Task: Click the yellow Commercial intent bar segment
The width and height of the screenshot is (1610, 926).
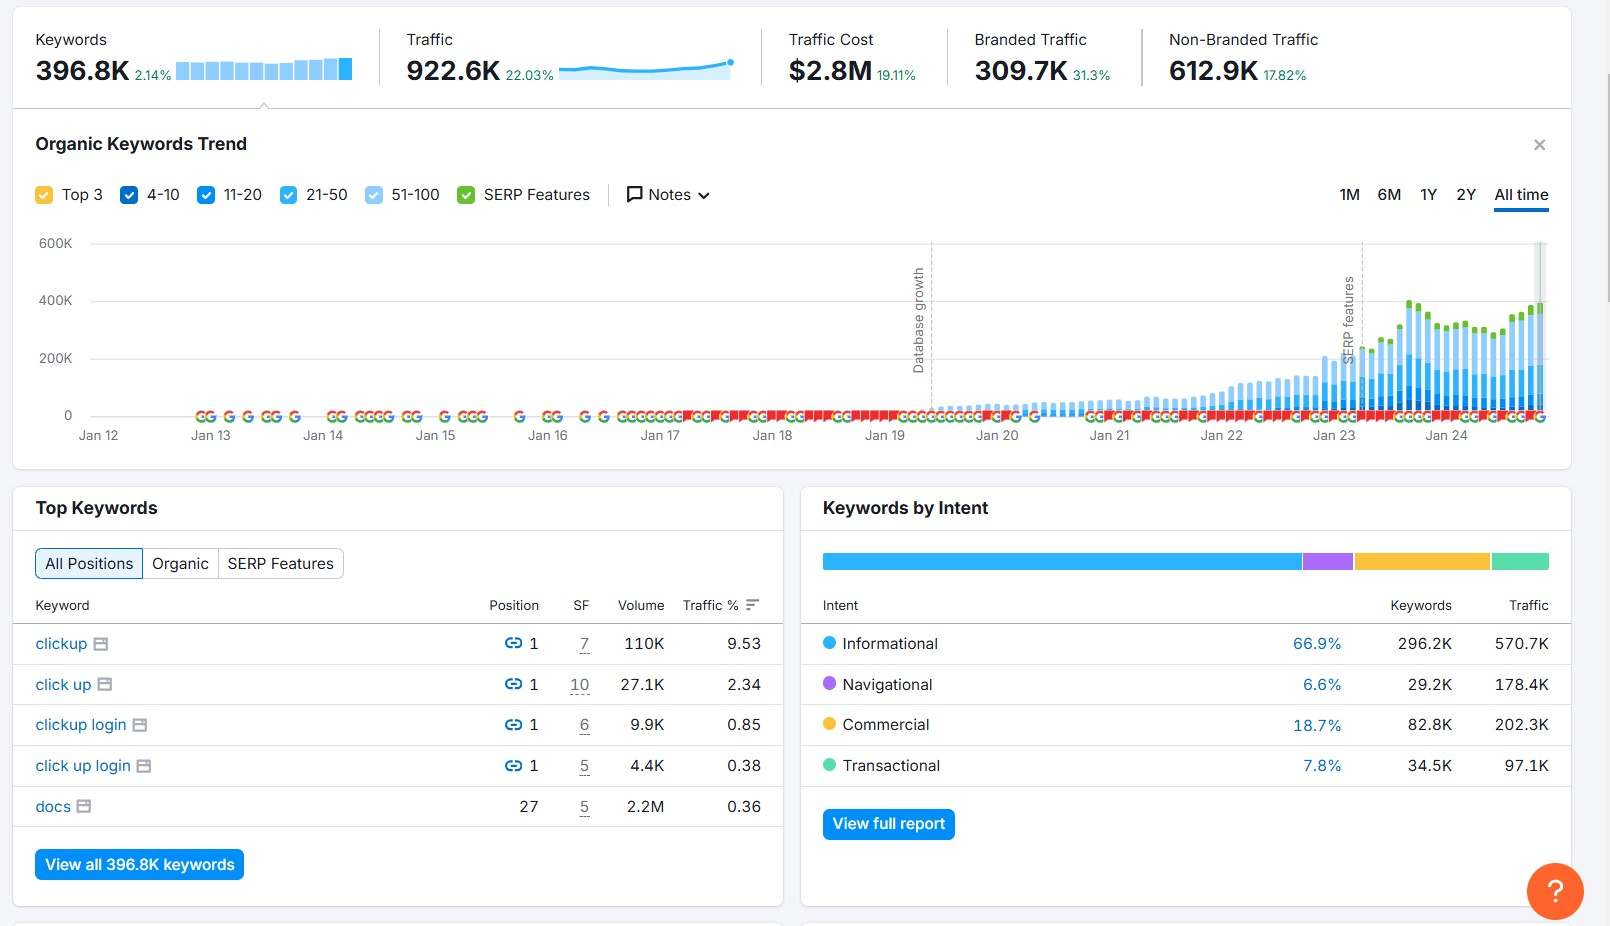Action: [x=1422, y=562]
